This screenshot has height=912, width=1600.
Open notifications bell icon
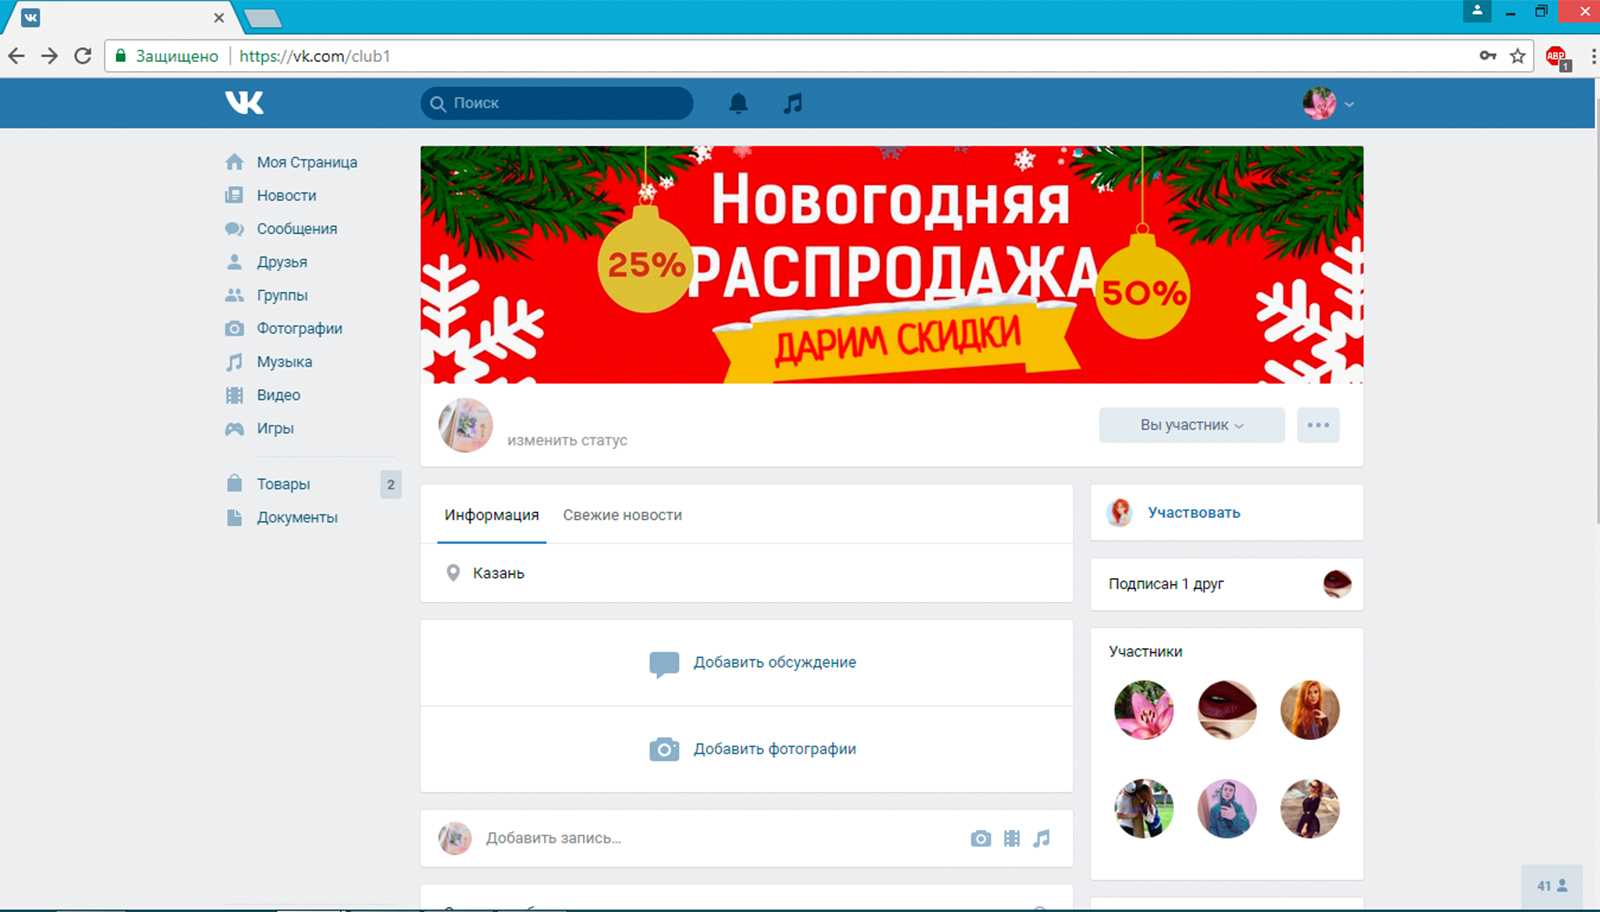pos(738,103)
